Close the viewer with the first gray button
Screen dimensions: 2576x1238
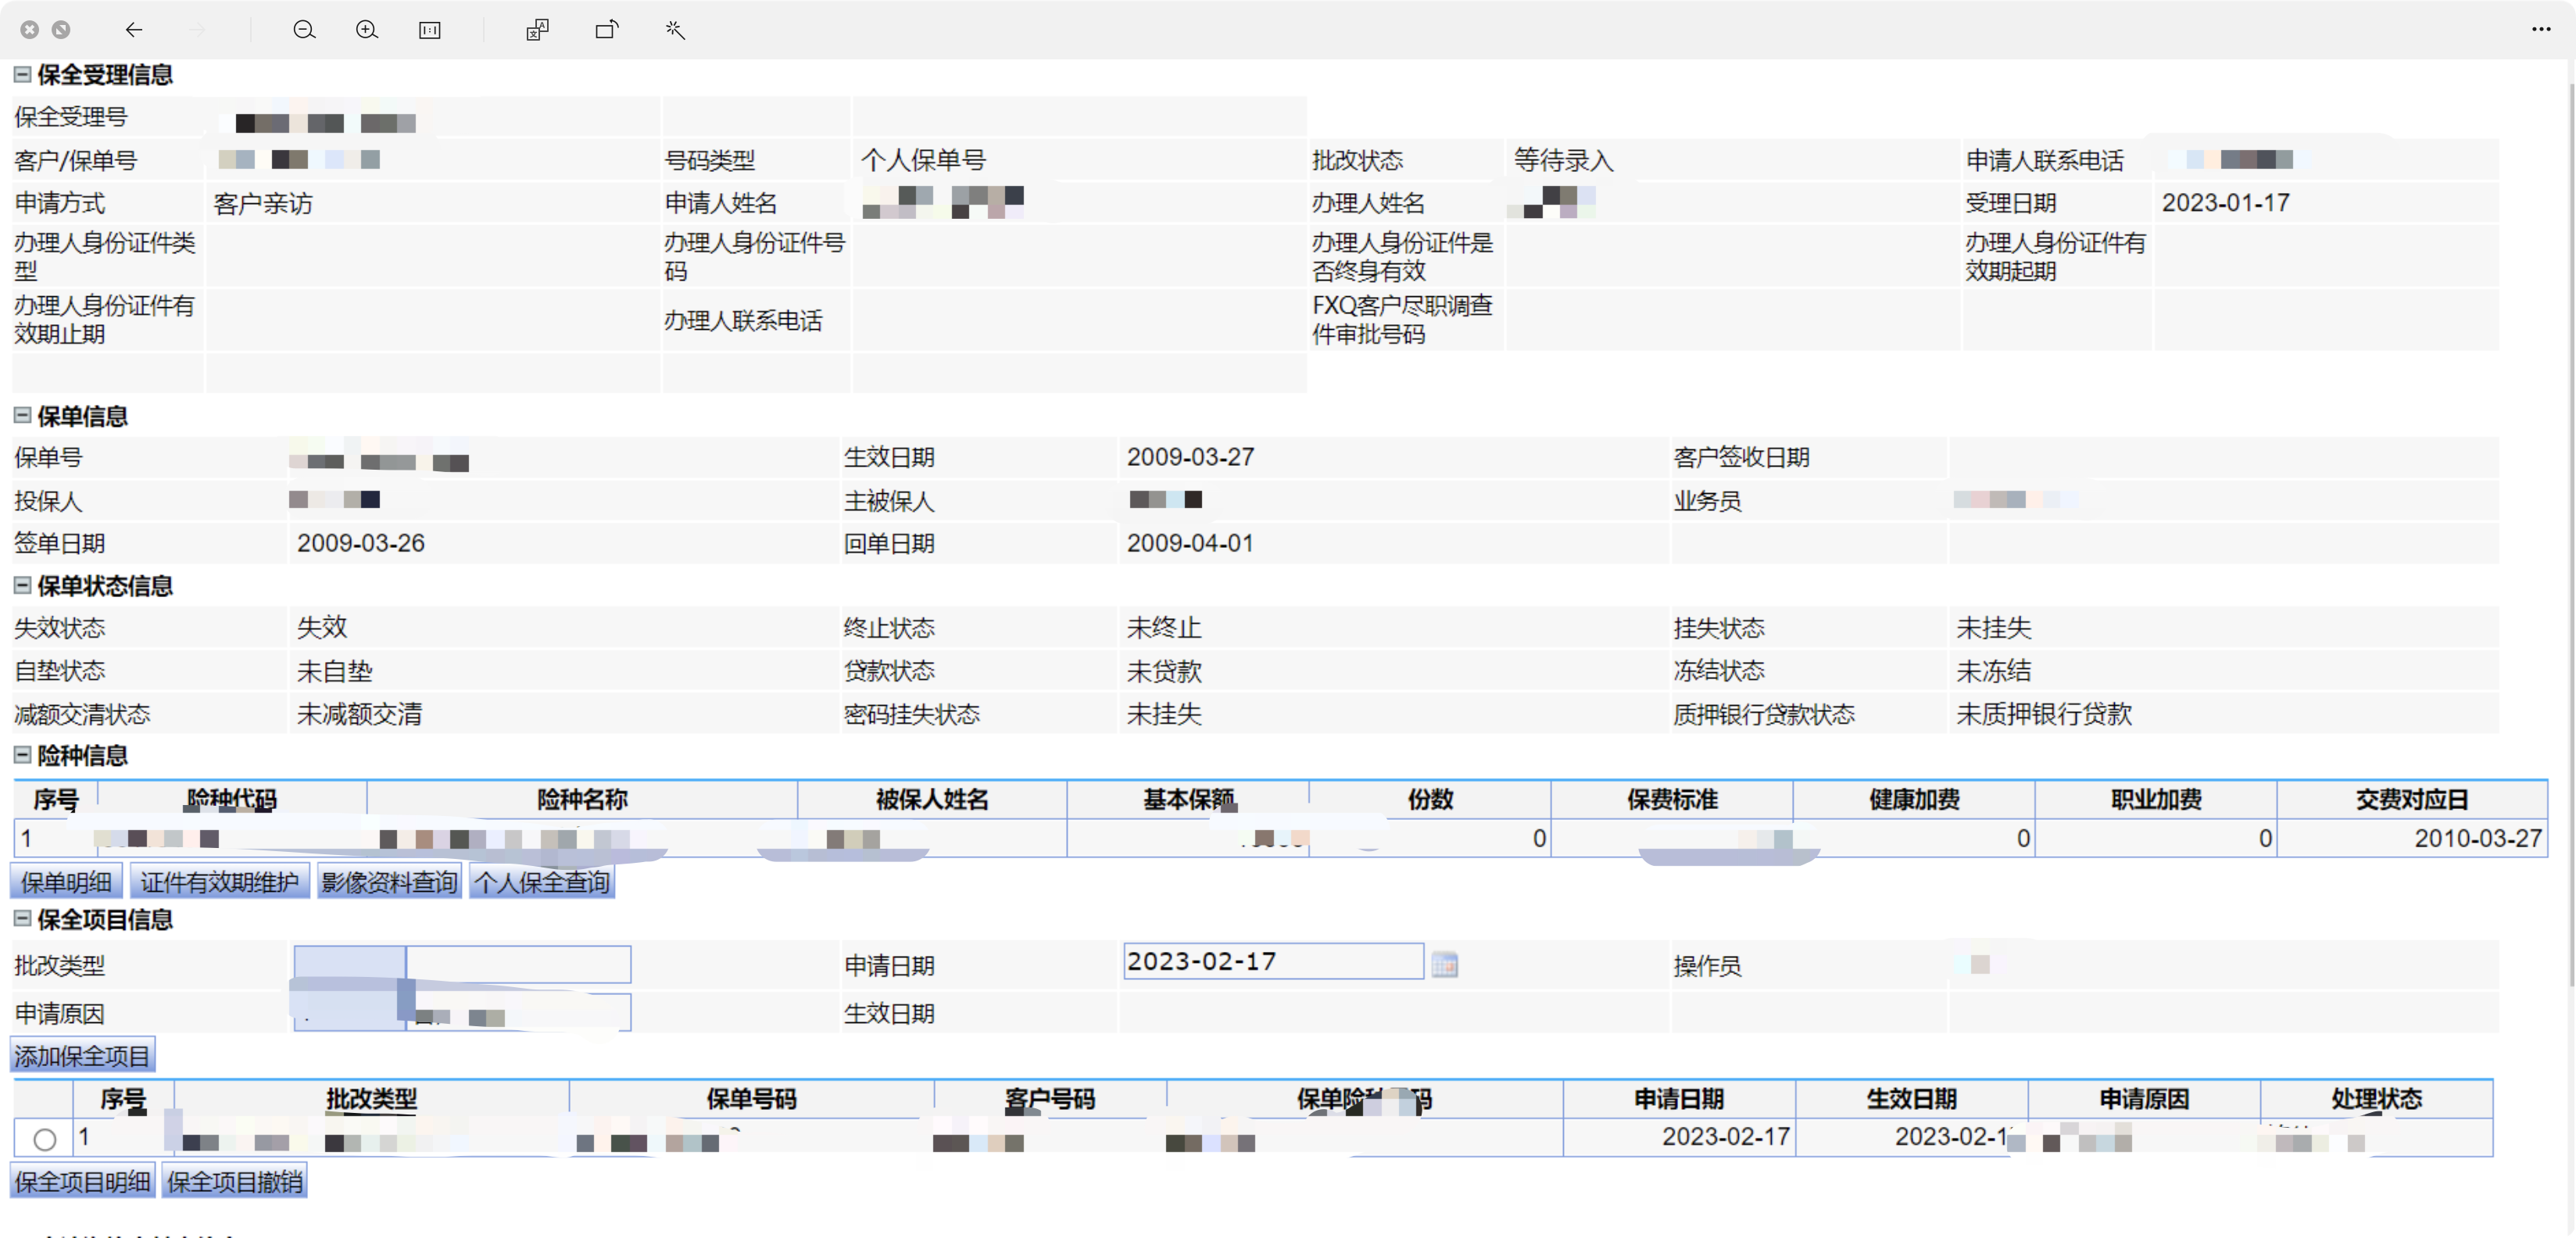[30, 30]
